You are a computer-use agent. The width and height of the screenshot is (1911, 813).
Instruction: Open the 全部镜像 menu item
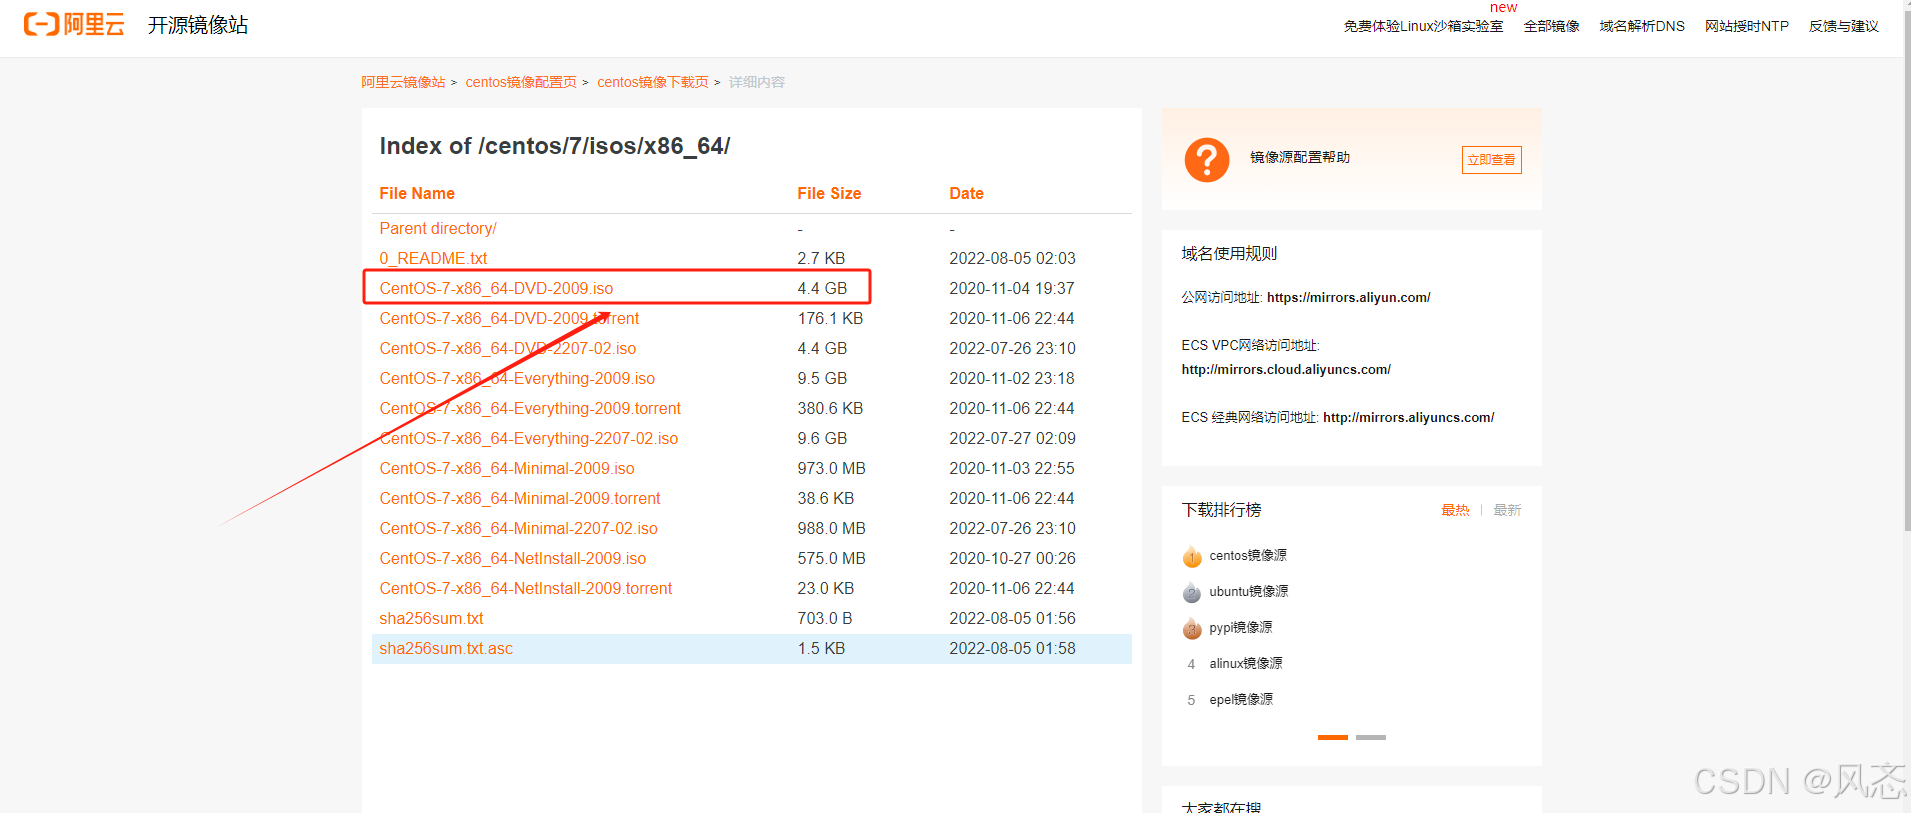(x=1551, y=26)
